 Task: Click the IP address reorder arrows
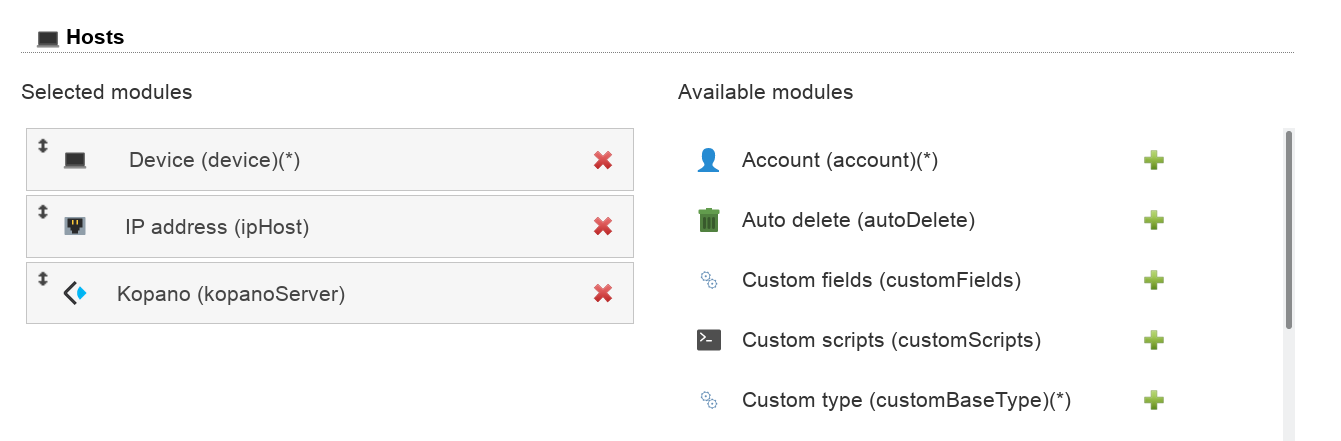(x=42, y=212)
